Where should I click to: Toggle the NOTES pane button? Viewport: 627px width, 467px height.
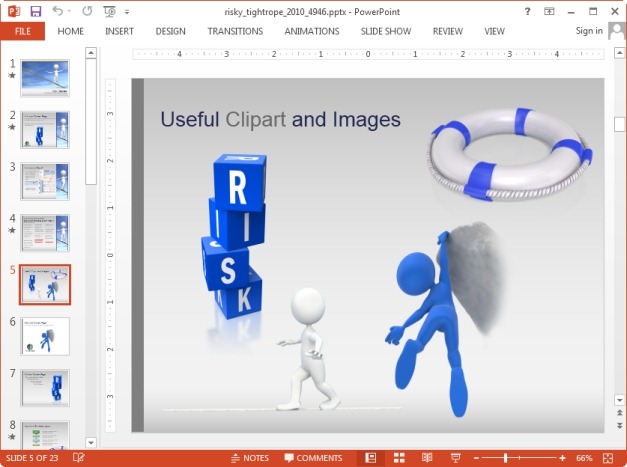(x=250, y=458)
